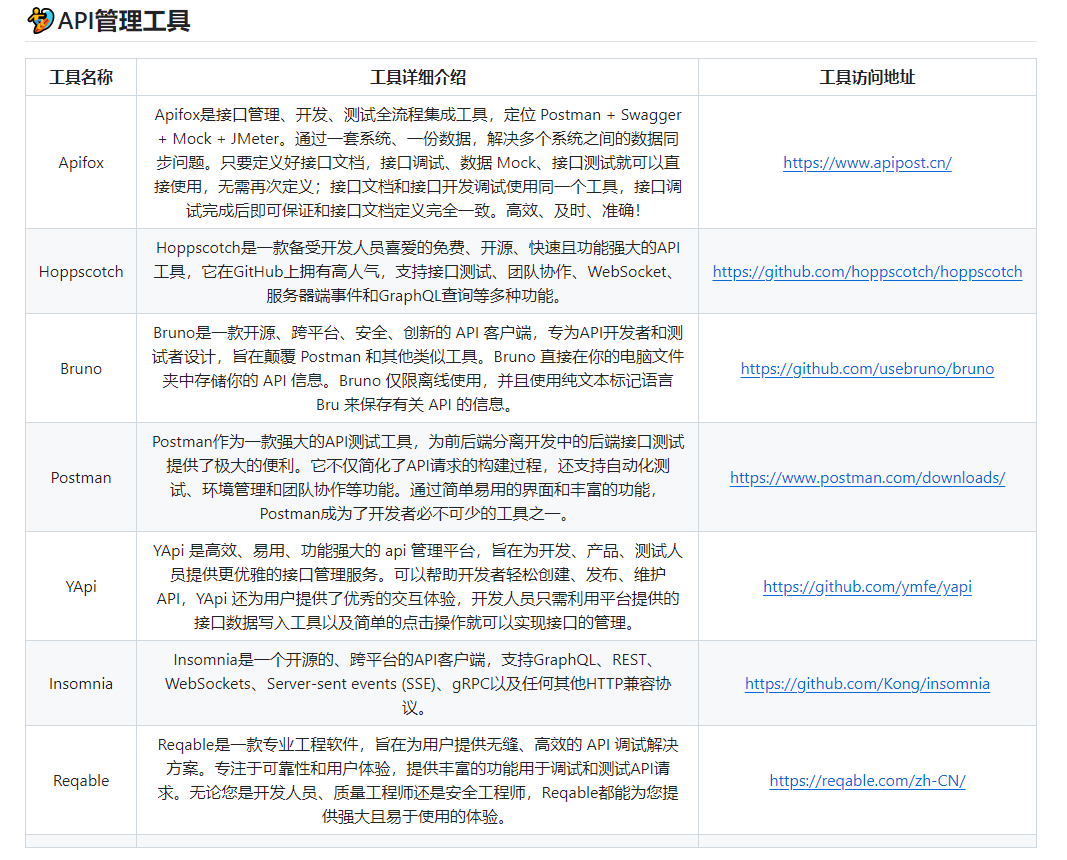Click the 工具访问地址 column header

click(867, 78)
